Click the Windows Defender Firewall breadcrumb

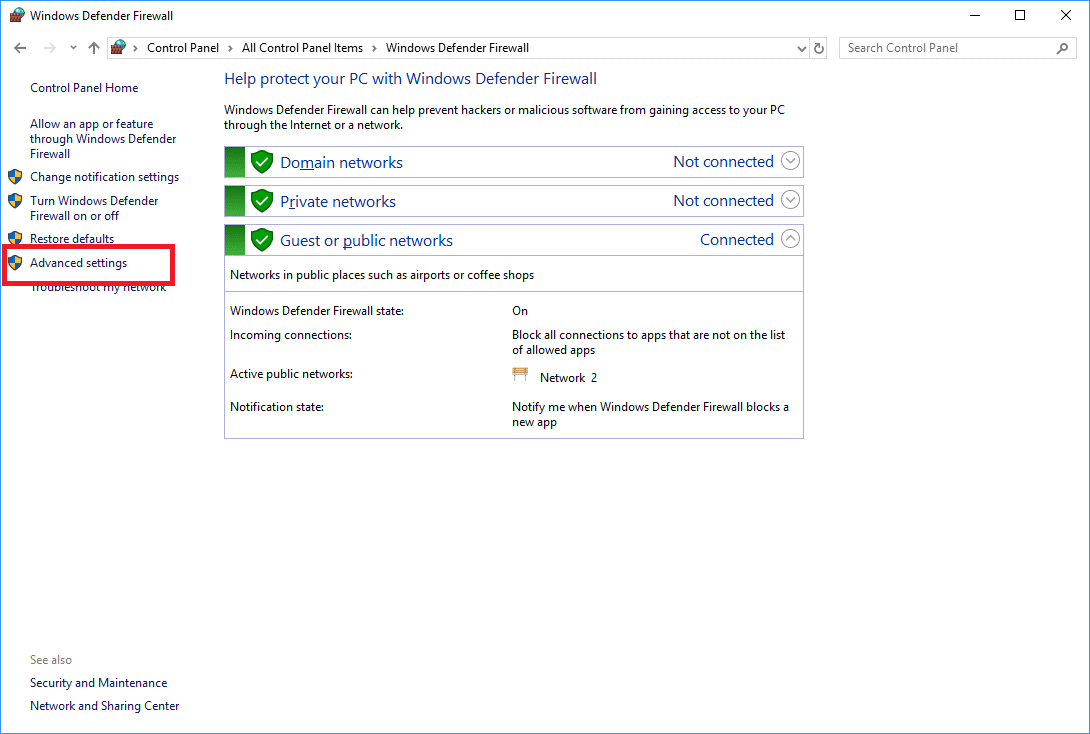point(457,48)
